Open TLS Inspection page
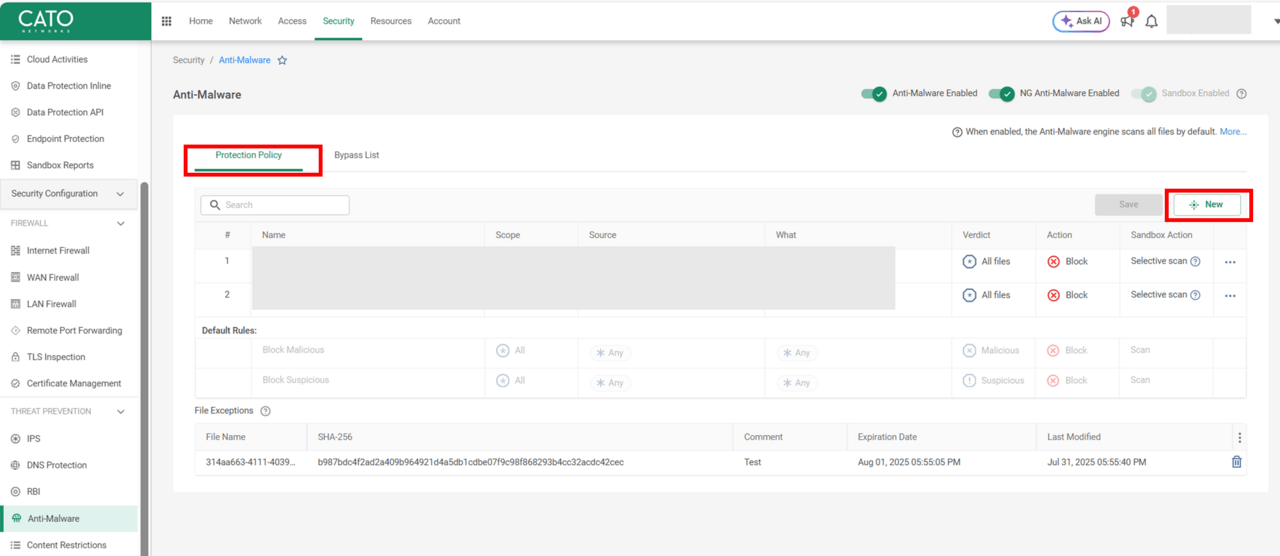1280x556 pixels. pyautogui.click(x=56, y=357)
